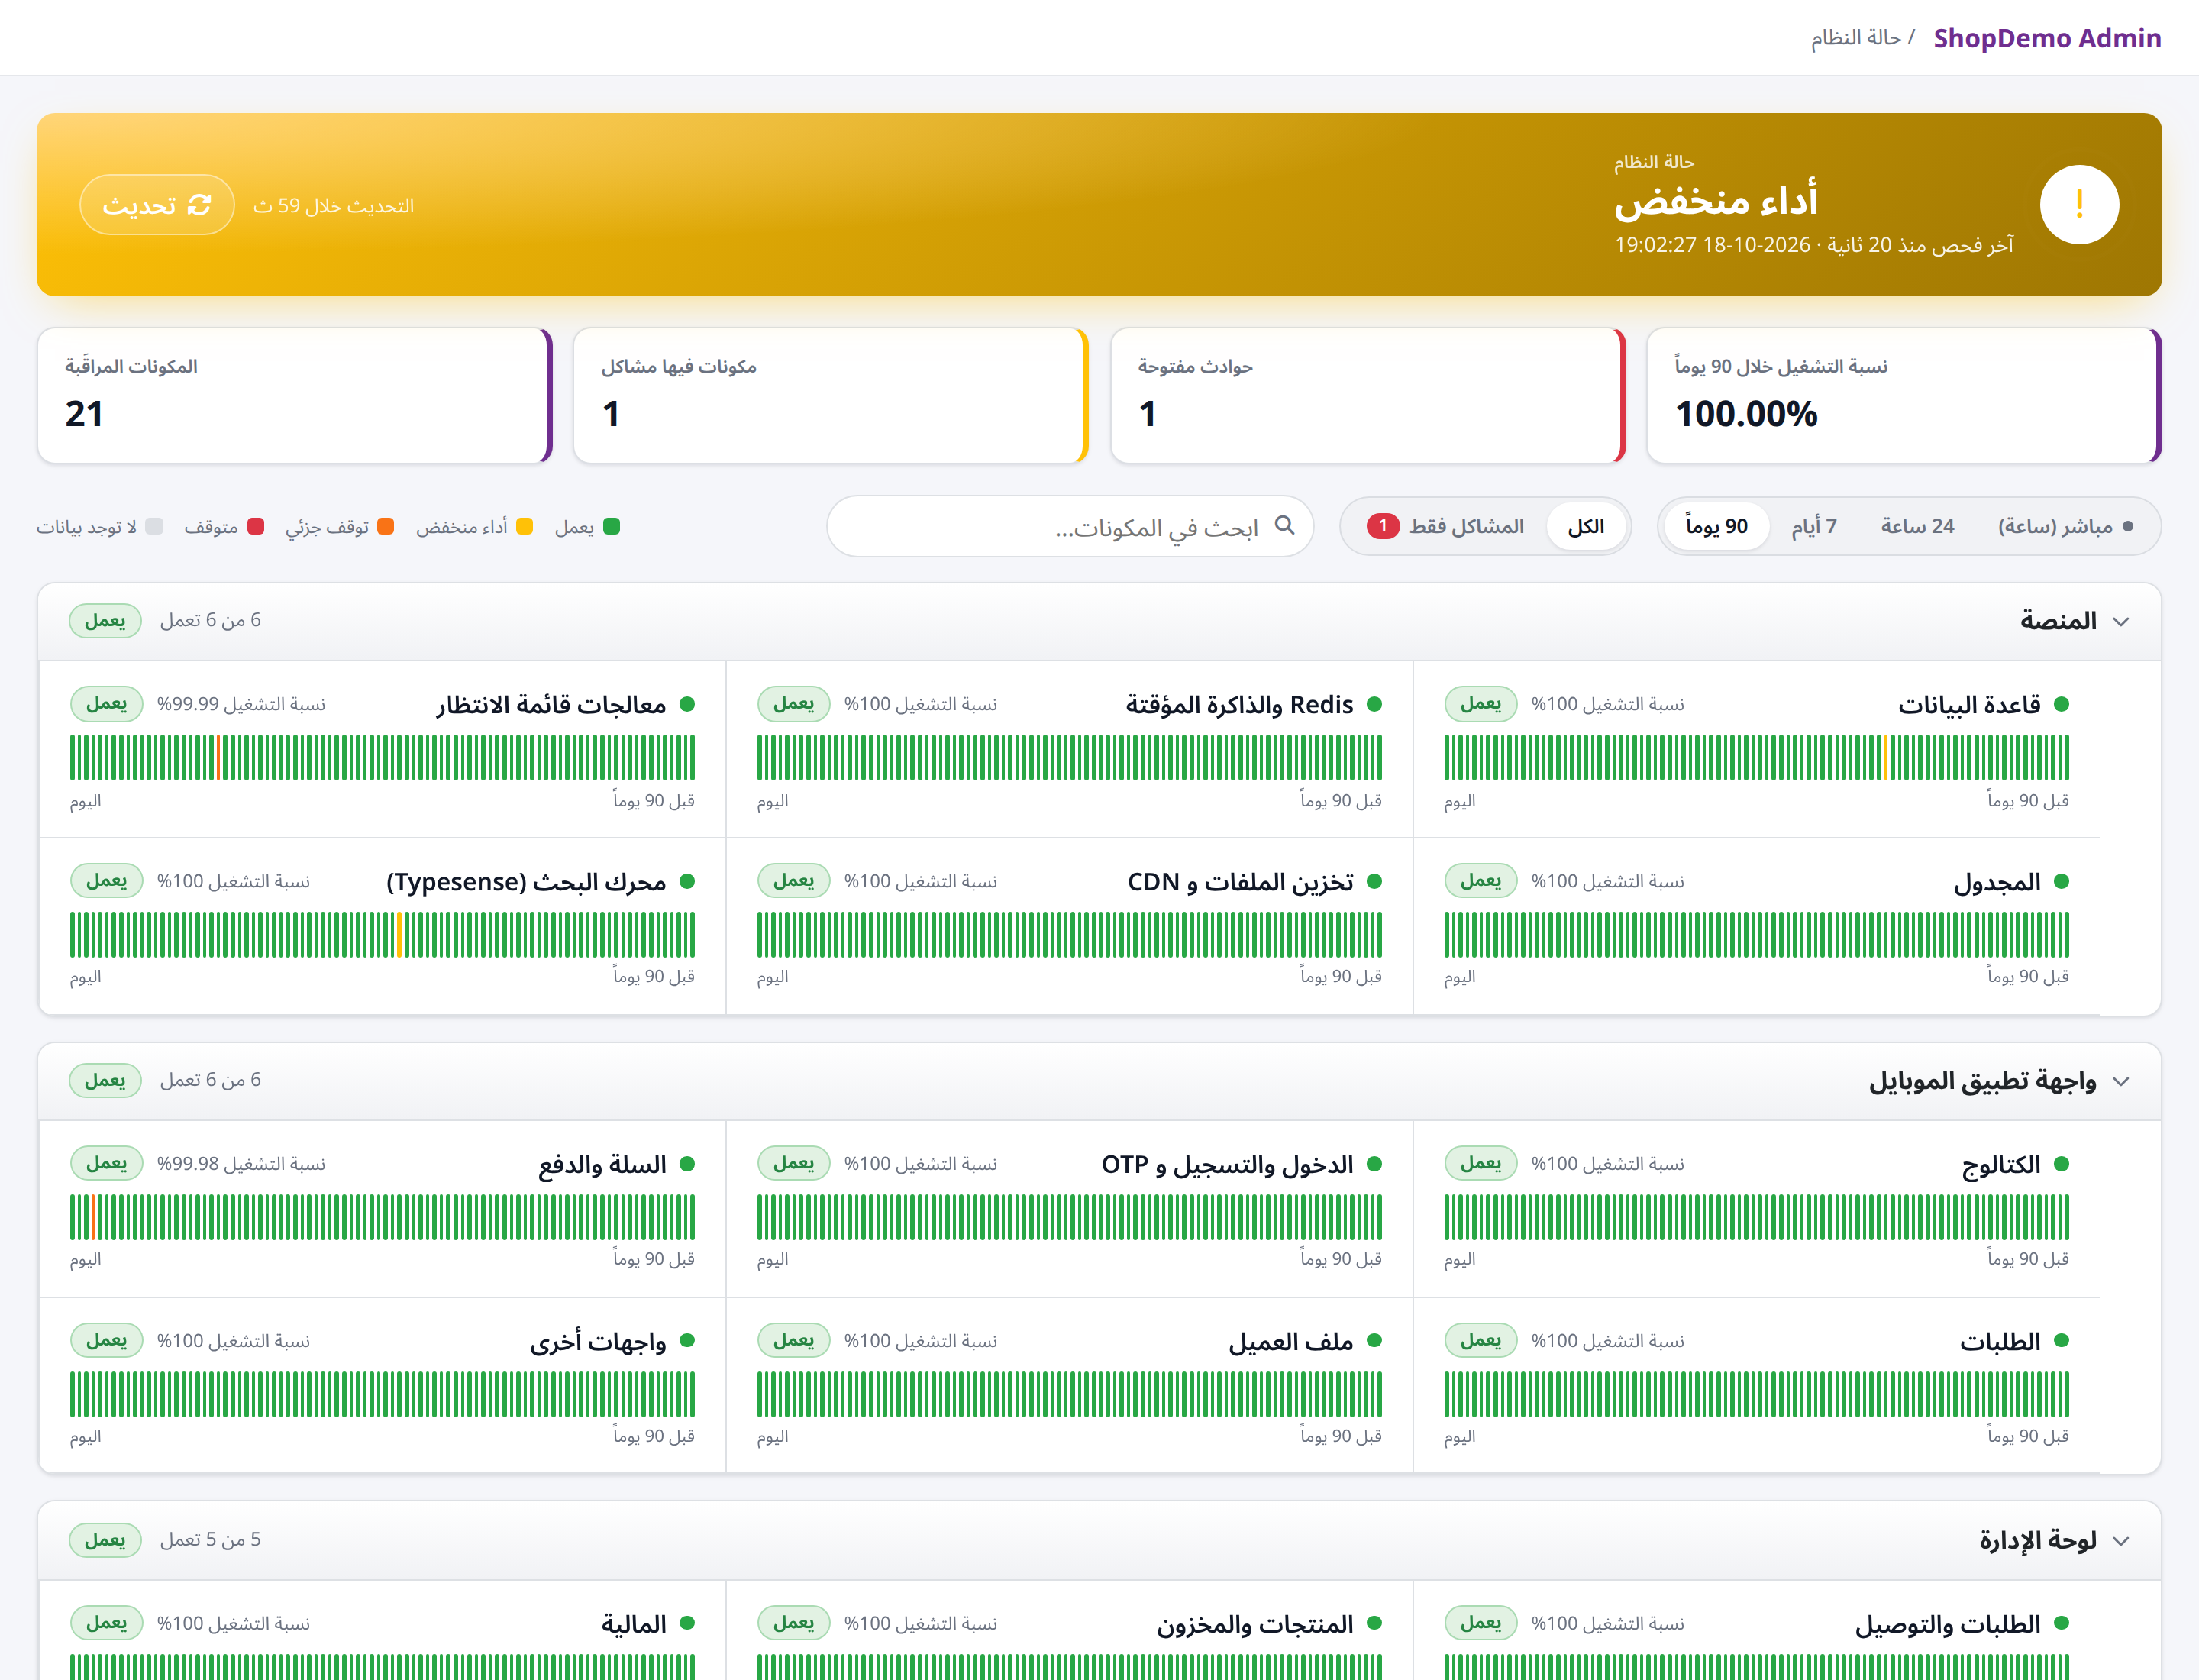Open the ShopDemo Admin home link
2199x1680 pixels.
coord(2047,38)
